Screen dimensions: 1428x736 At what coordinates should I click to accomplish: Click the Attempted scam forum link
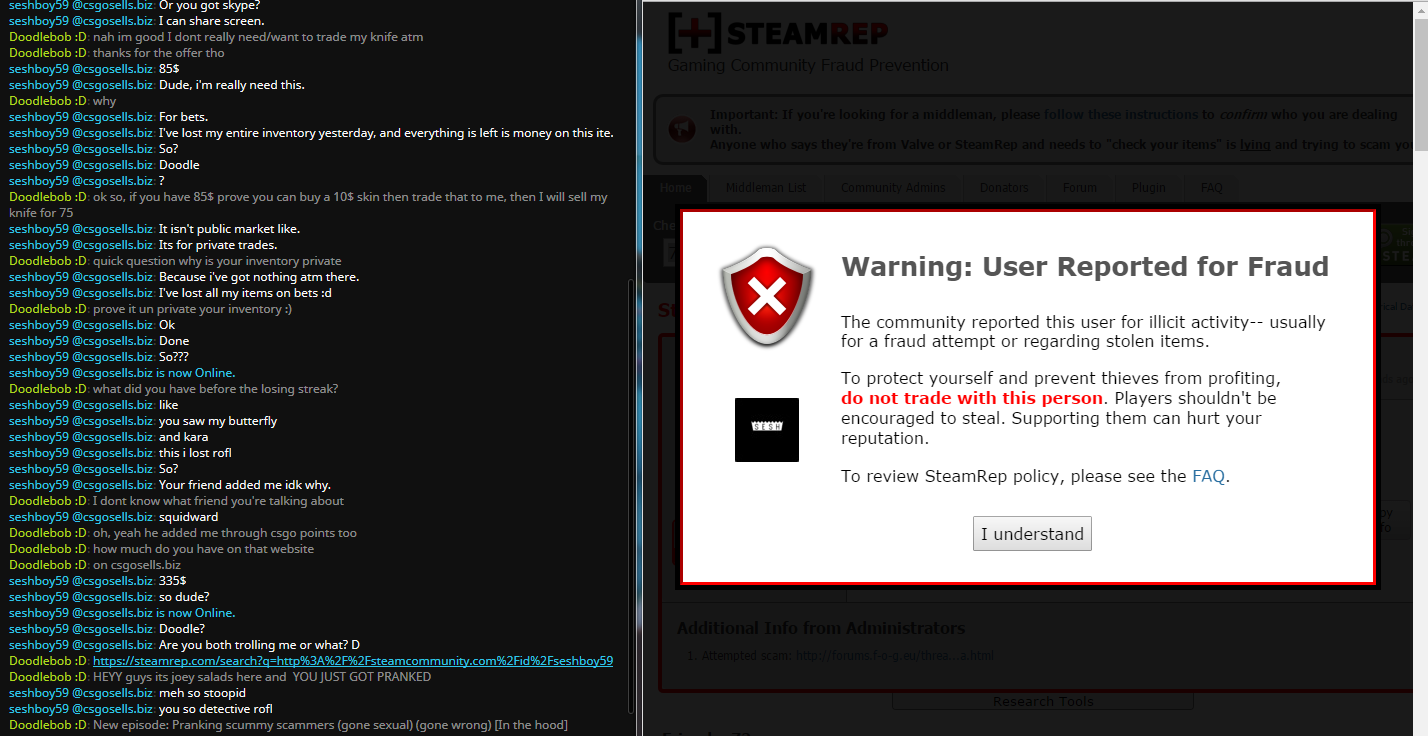[895, 656]
